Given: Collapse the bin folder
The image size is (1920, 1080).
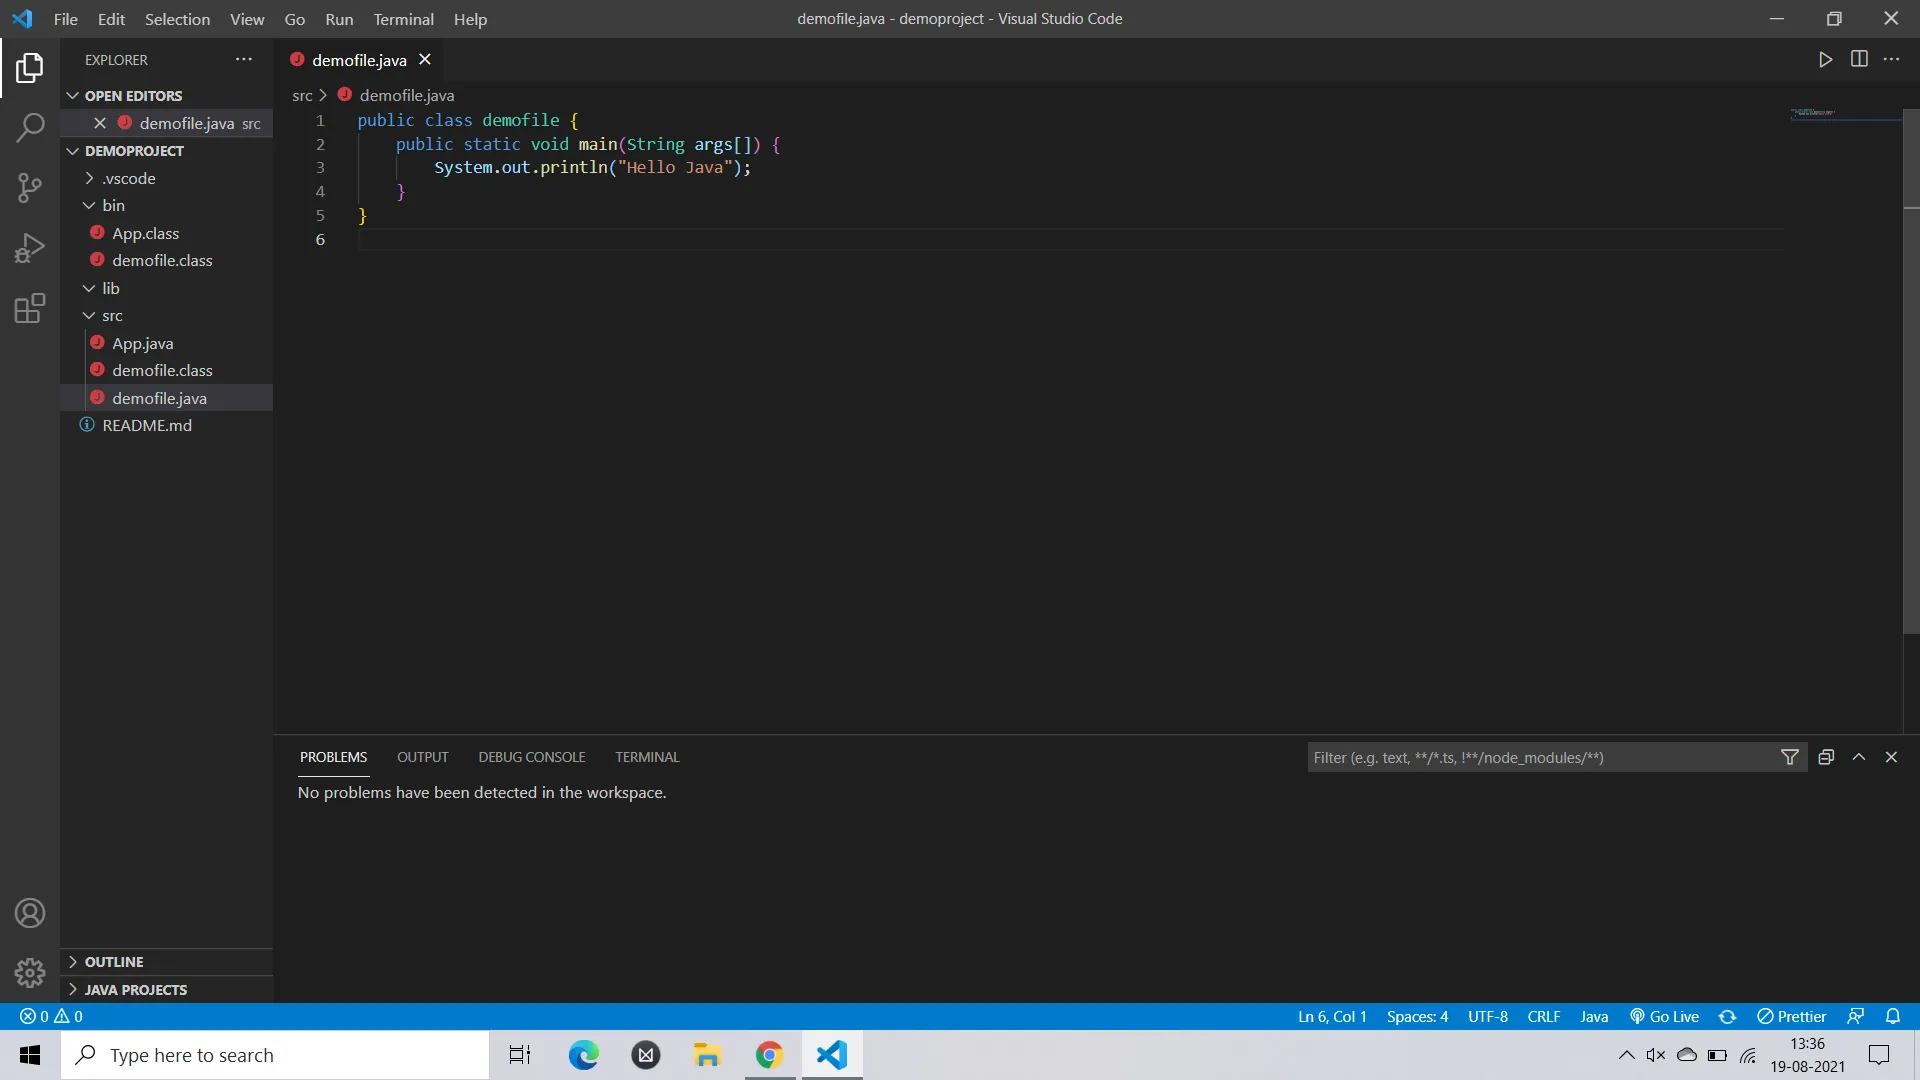Looking at the screenshot, I should coord(112,205).
